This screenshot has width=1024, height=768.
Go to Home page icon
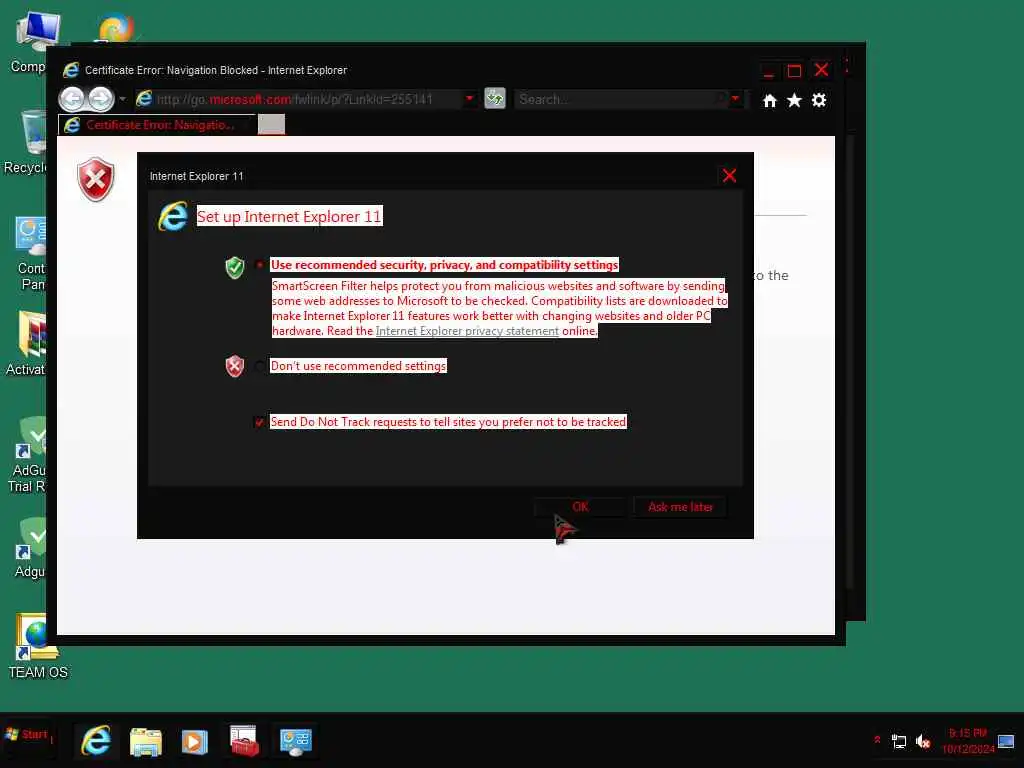point(770,101)
